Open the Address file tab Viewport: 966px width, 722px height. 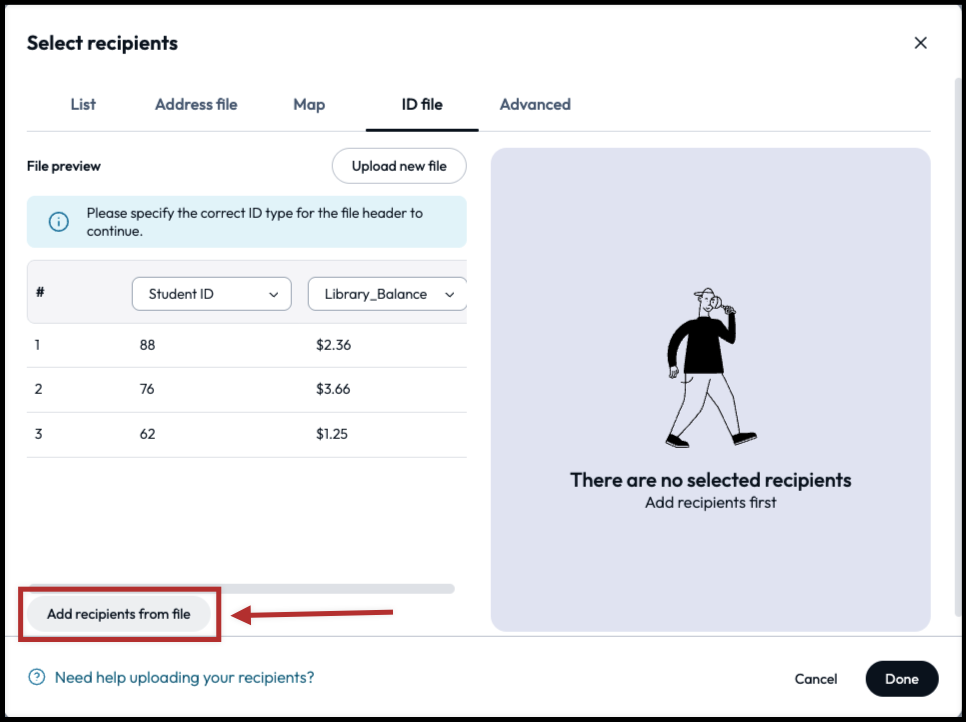(196, 104)
